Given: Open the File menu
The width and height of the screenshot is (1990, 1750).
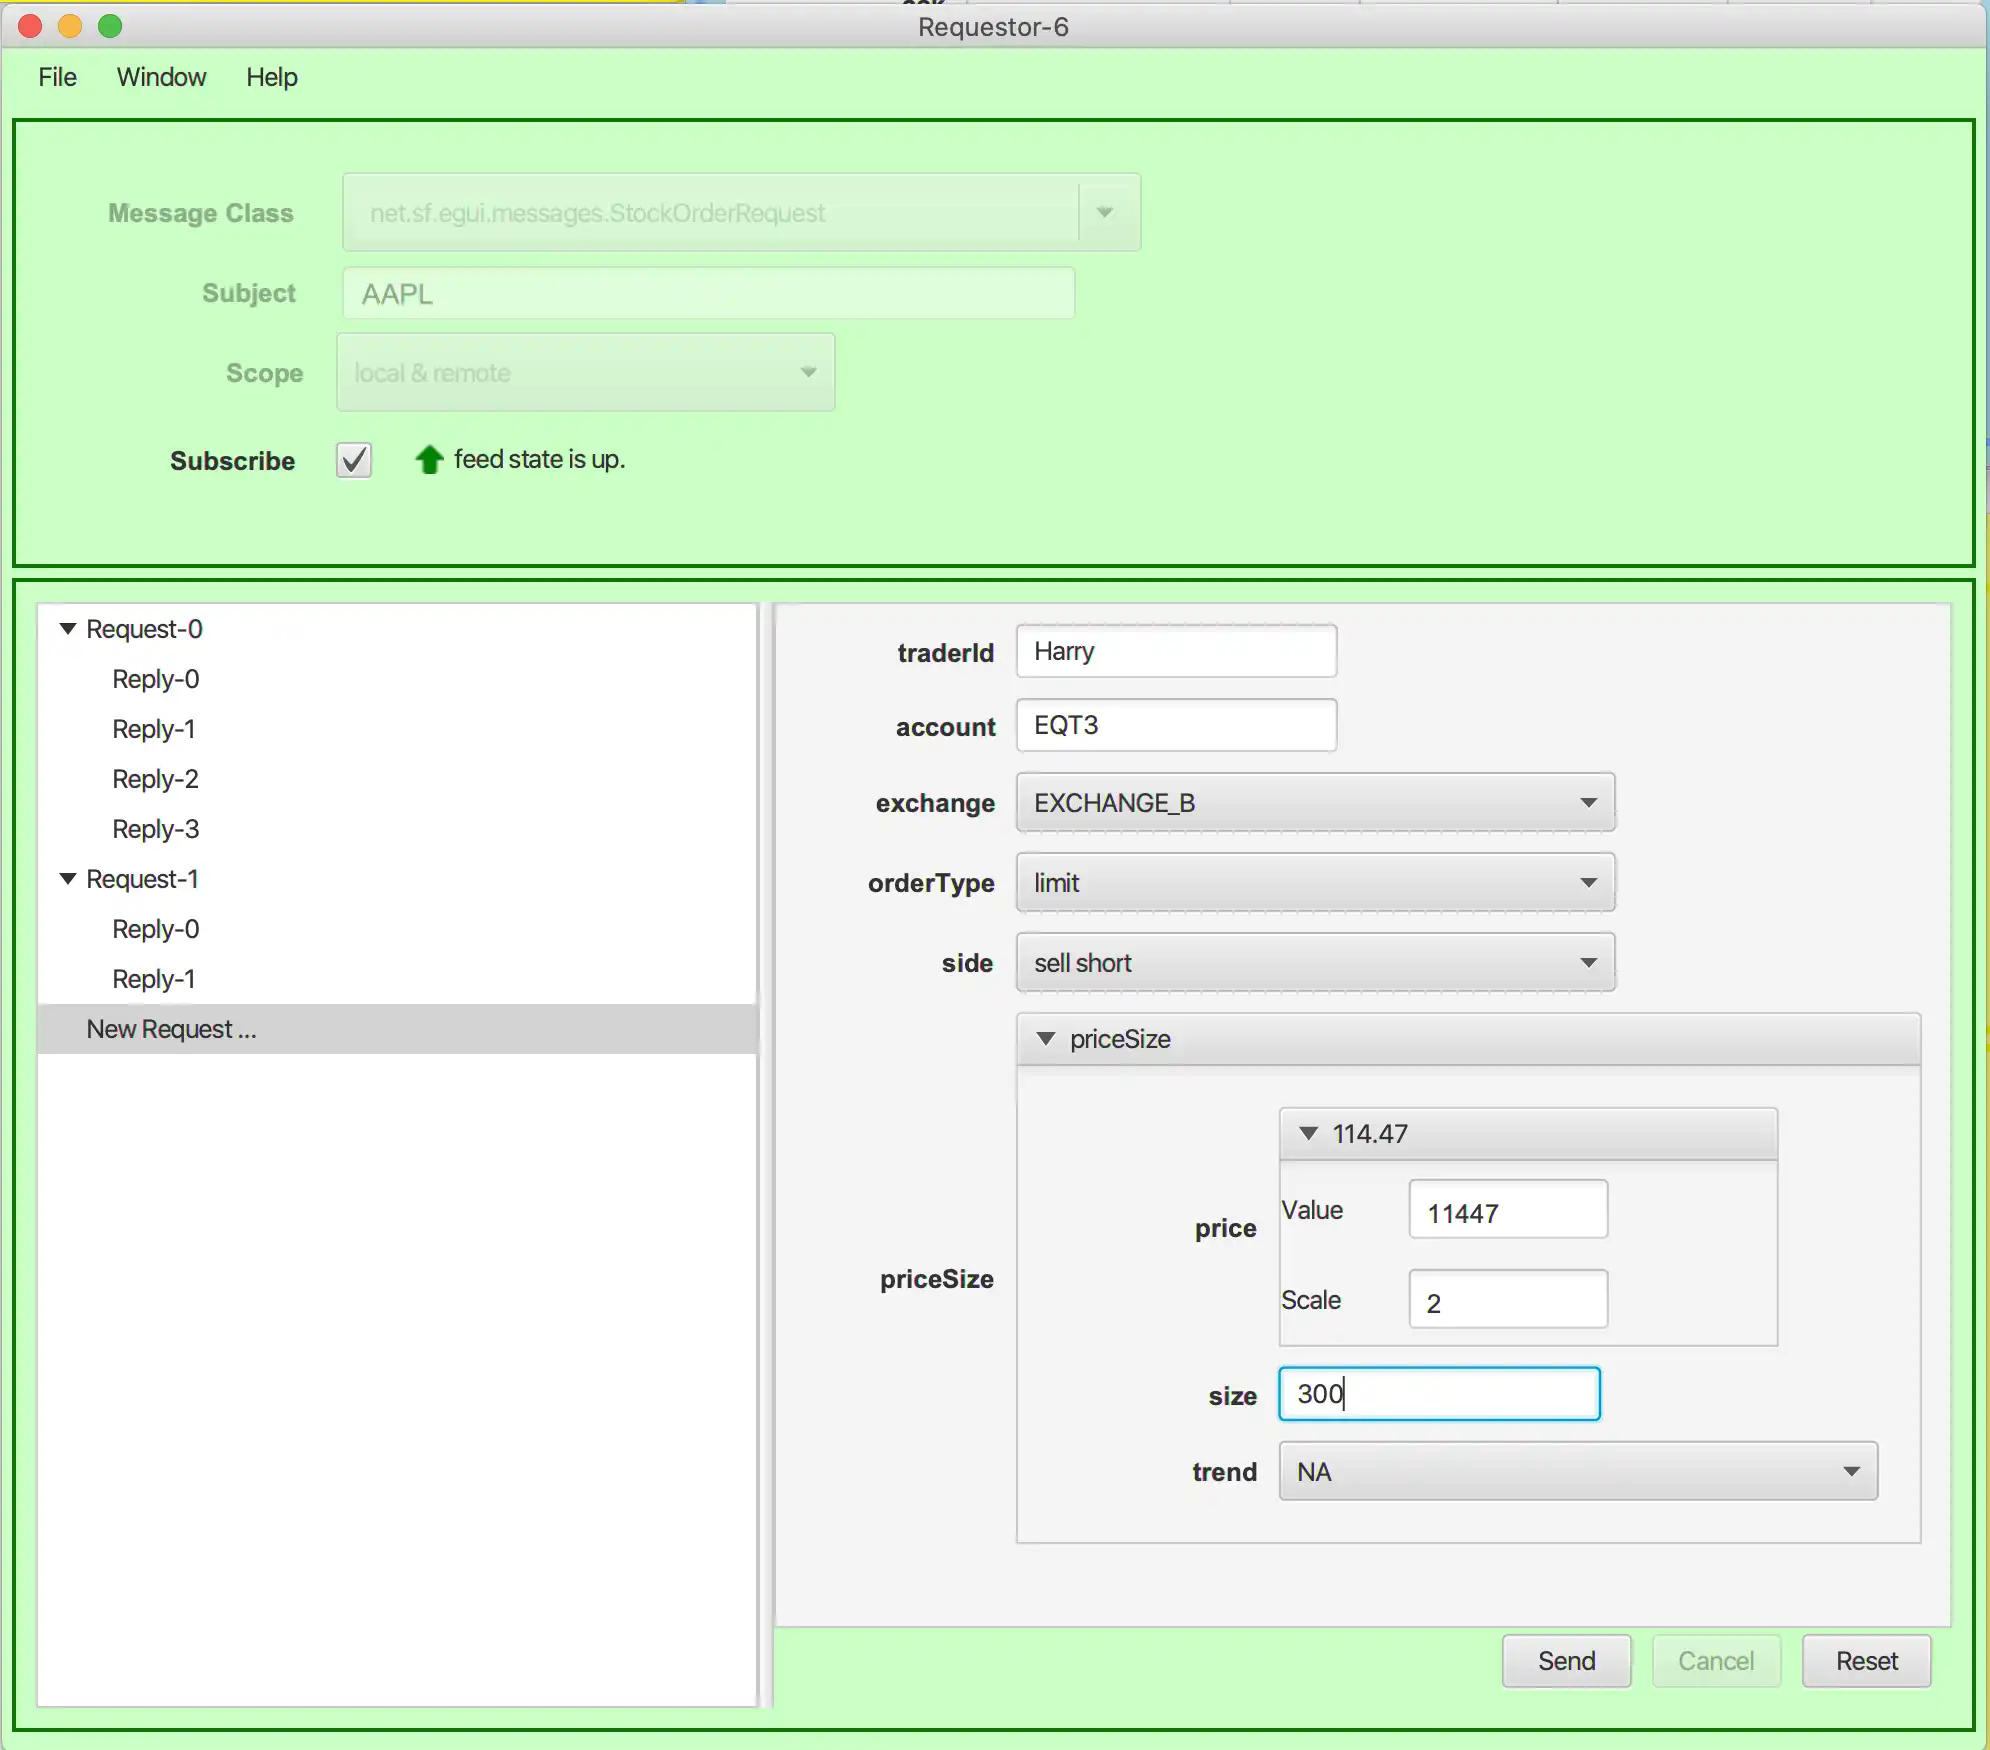Looking at the screenshot, I should pos(61,76).
